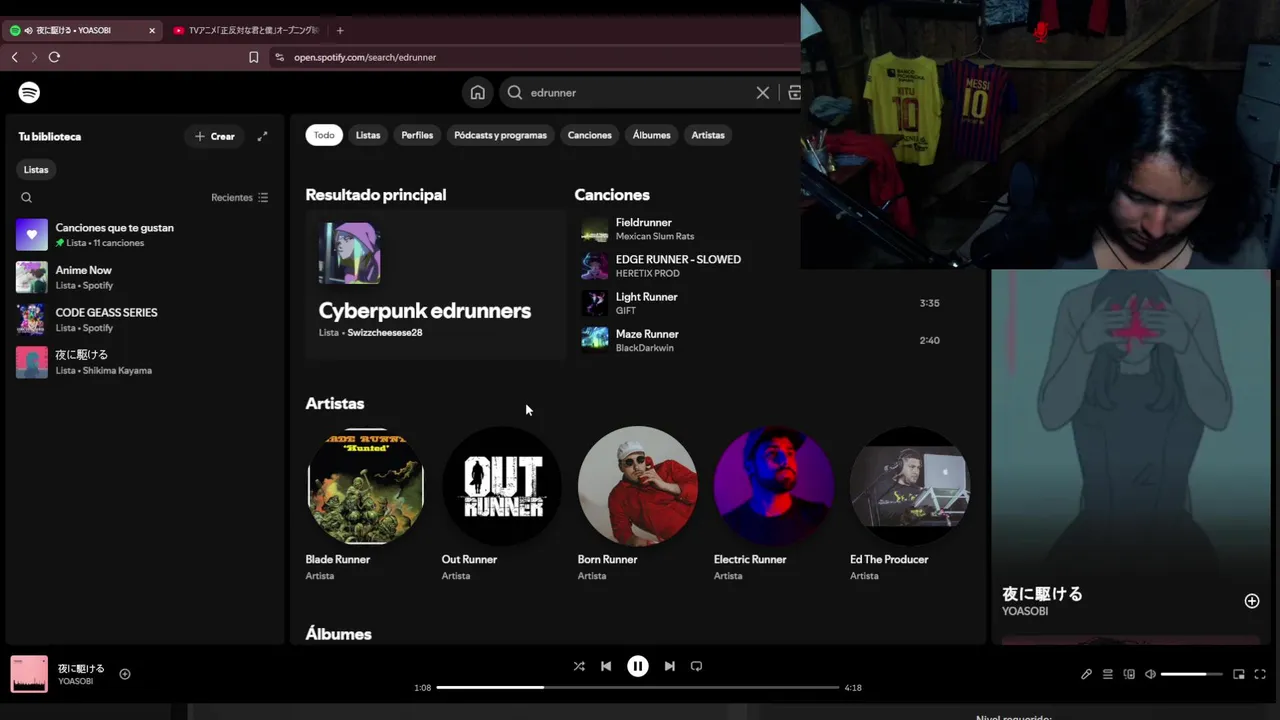Open YOASOBI artist in side panel

(x=1025, y=611)
